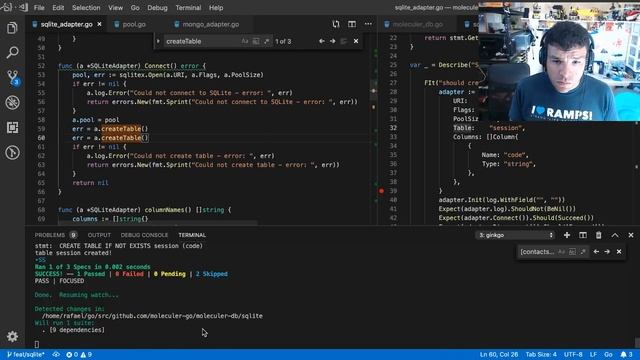Change LF line ending in status bar
640x360 pixels.
point(593,355)
